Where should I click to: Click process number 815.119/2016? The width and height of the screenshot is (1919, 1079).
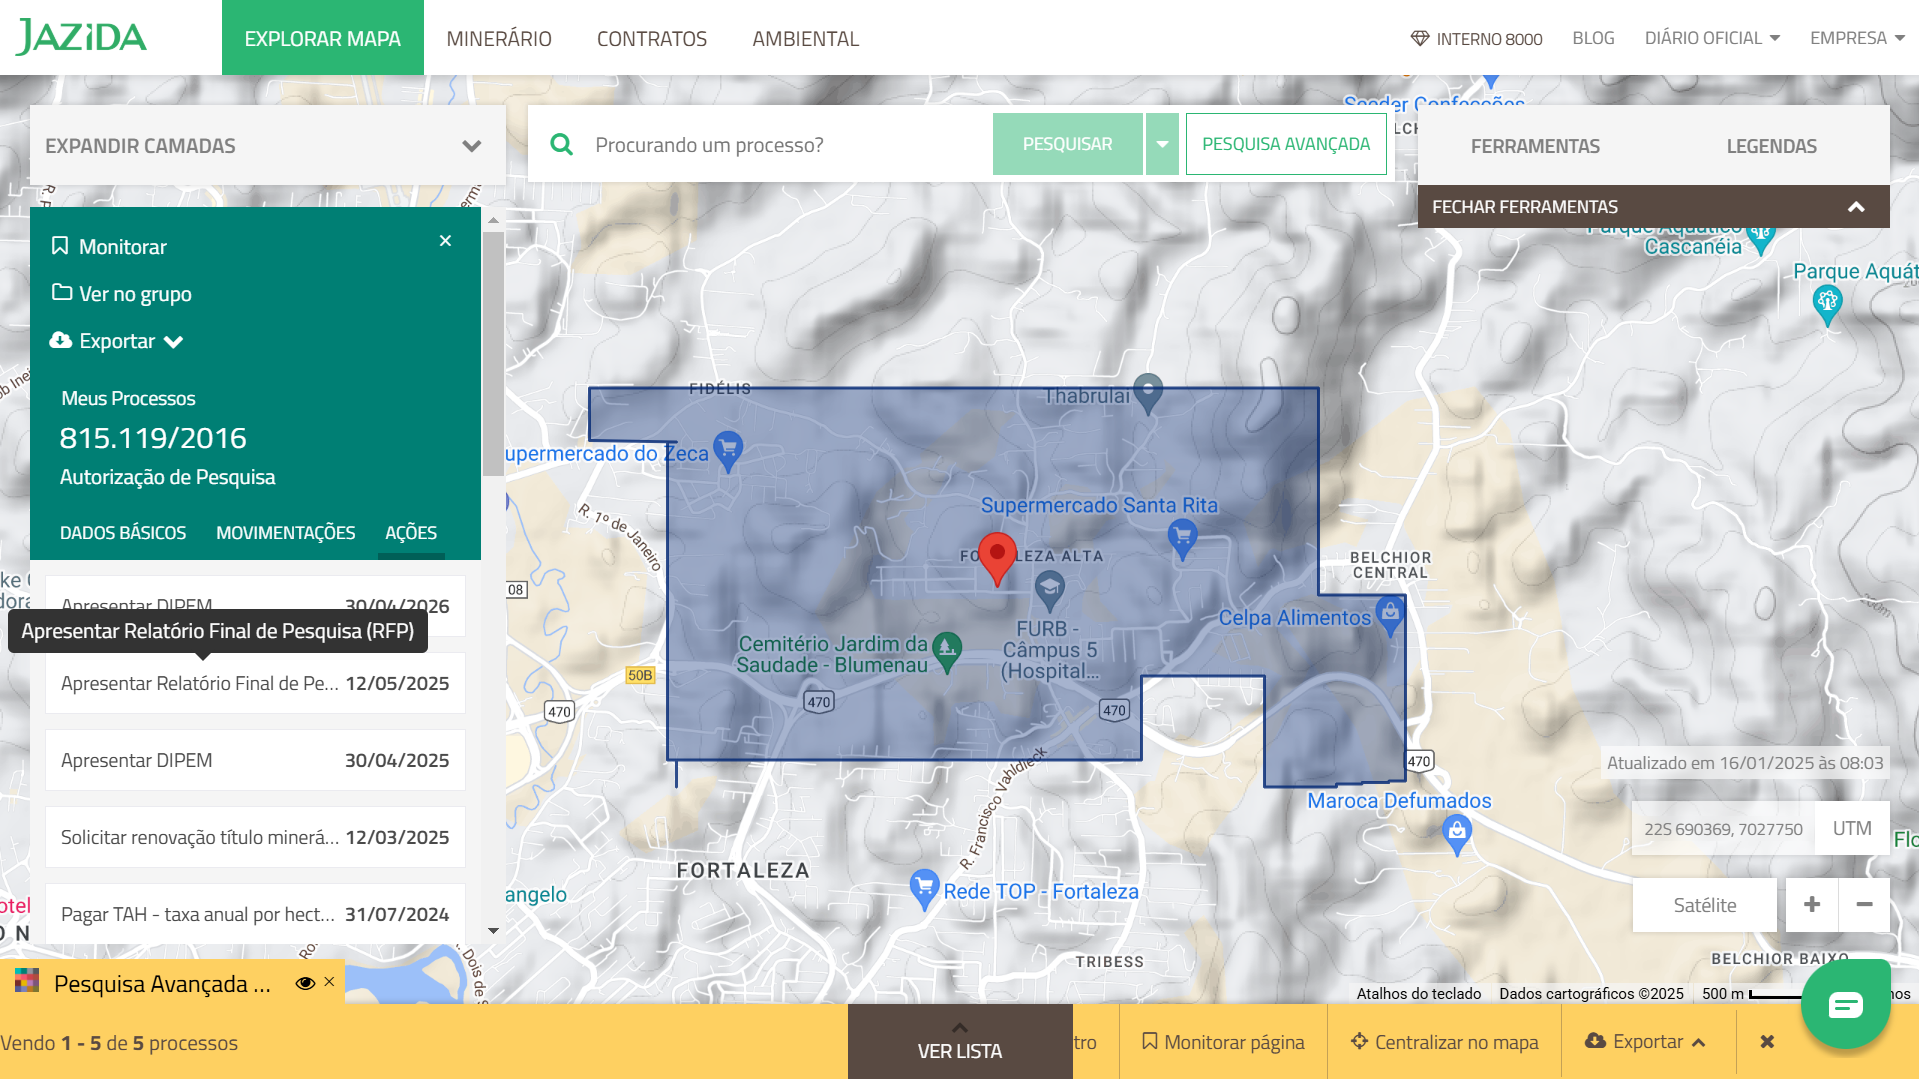pos(153,438)
